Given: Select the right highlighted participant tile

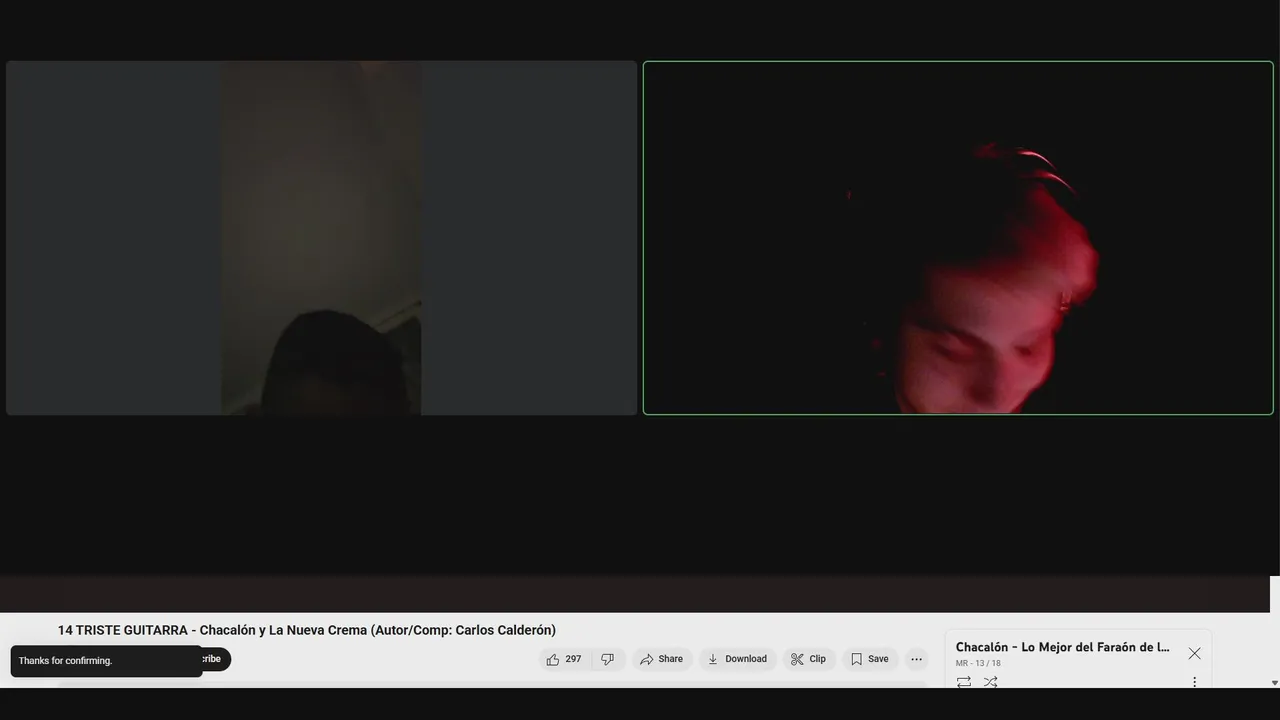Looking at the screenshot, I should click(x=958, y=238).
